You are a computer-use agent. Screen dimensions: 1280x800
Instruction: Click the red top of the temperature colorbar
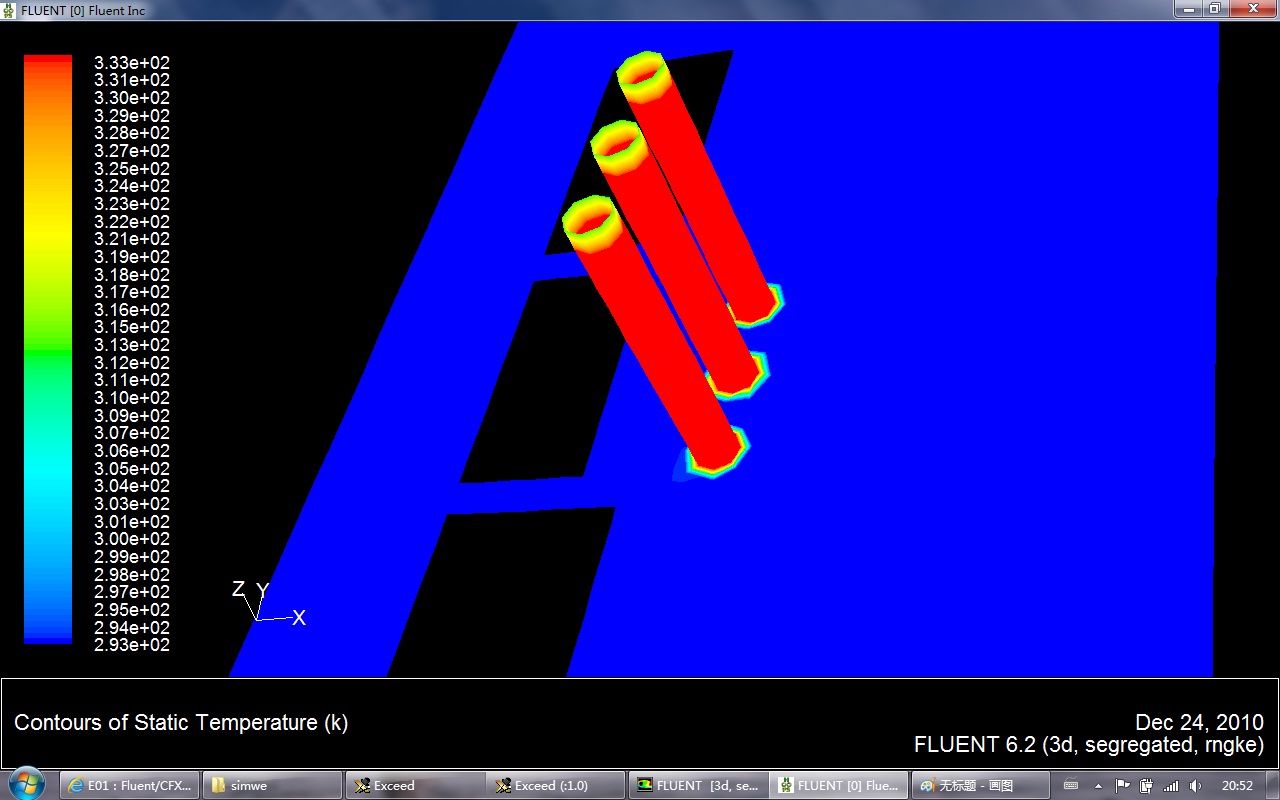pos(48,62)
